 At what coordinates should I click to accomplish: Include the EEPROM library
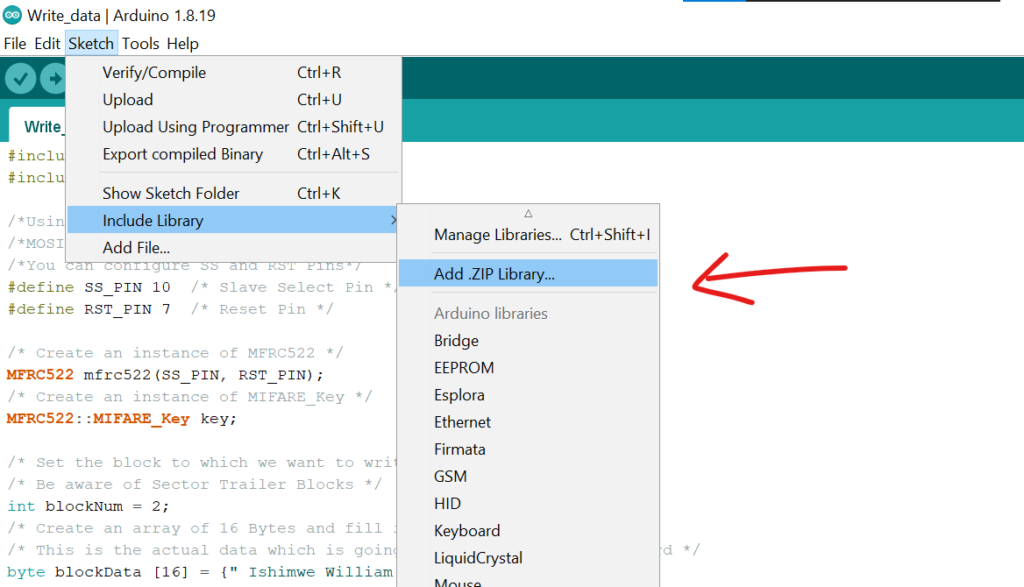[464, 368]
